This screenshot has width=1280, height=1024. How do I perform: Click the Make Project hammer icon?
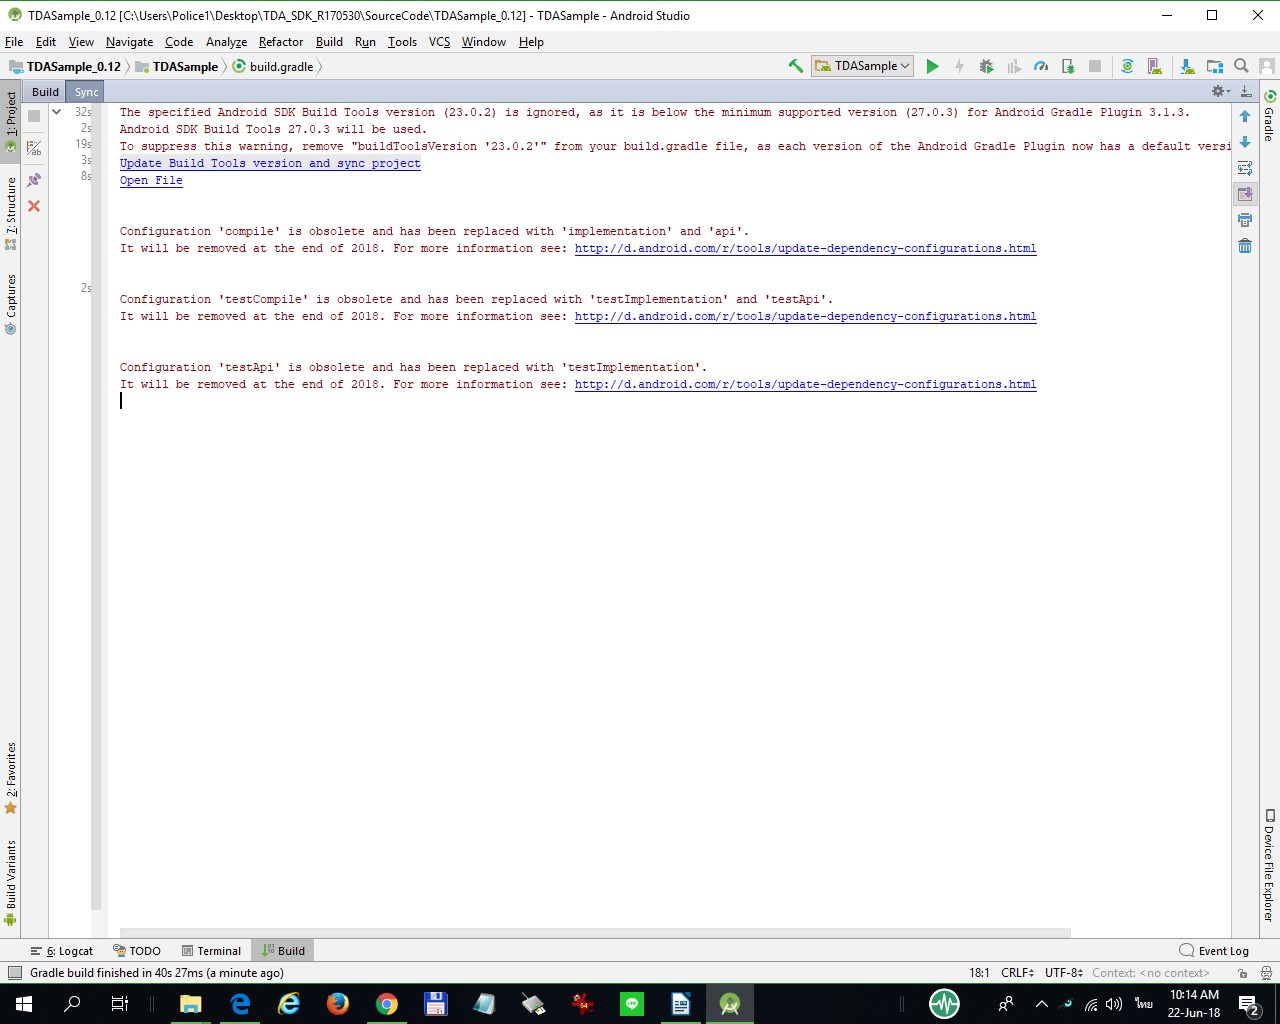pyautogui.click(x=796, y=66)
